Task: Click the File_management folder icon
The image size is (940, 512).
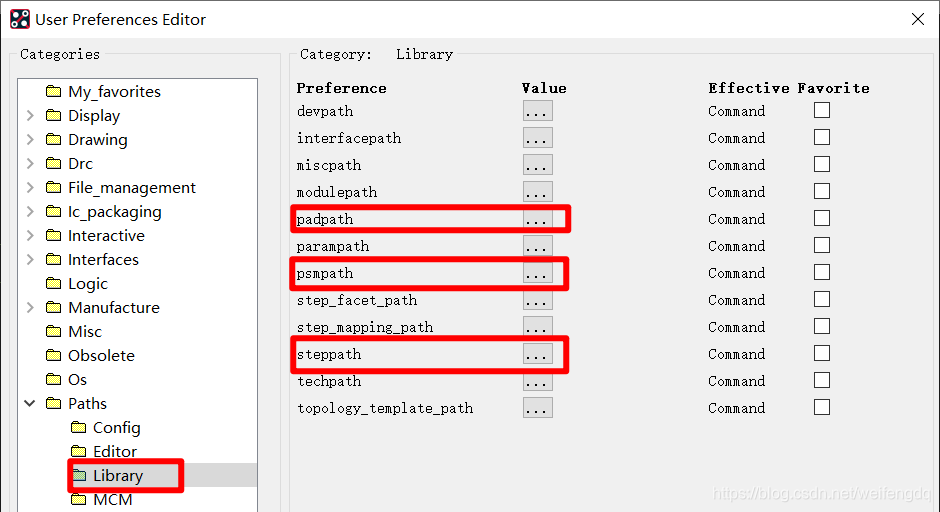Action: pyautogui.click(x=53, y=187)
